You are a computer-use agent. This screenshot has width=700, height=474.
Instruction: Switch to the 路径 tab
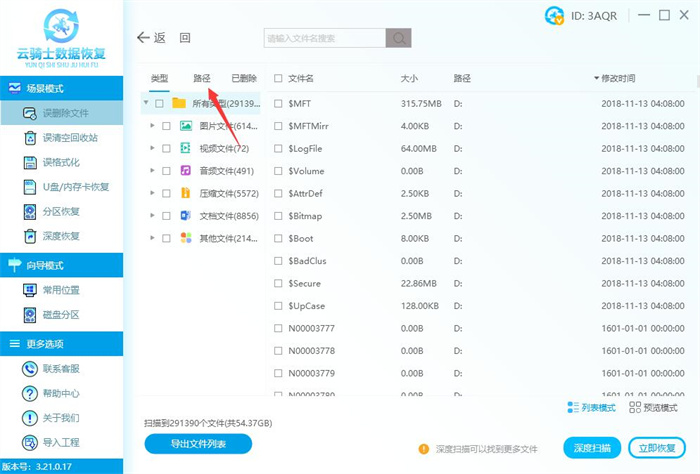(202, 78)
